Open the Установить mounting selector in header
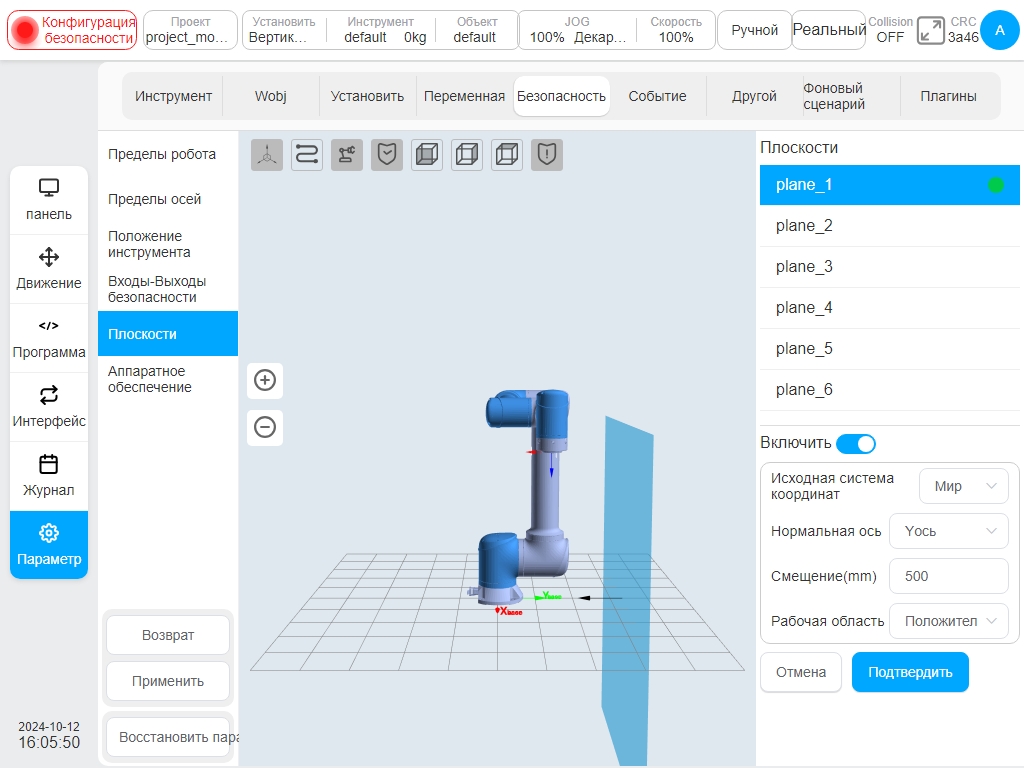Screen dimensions: 1024x768 [283, 30]
